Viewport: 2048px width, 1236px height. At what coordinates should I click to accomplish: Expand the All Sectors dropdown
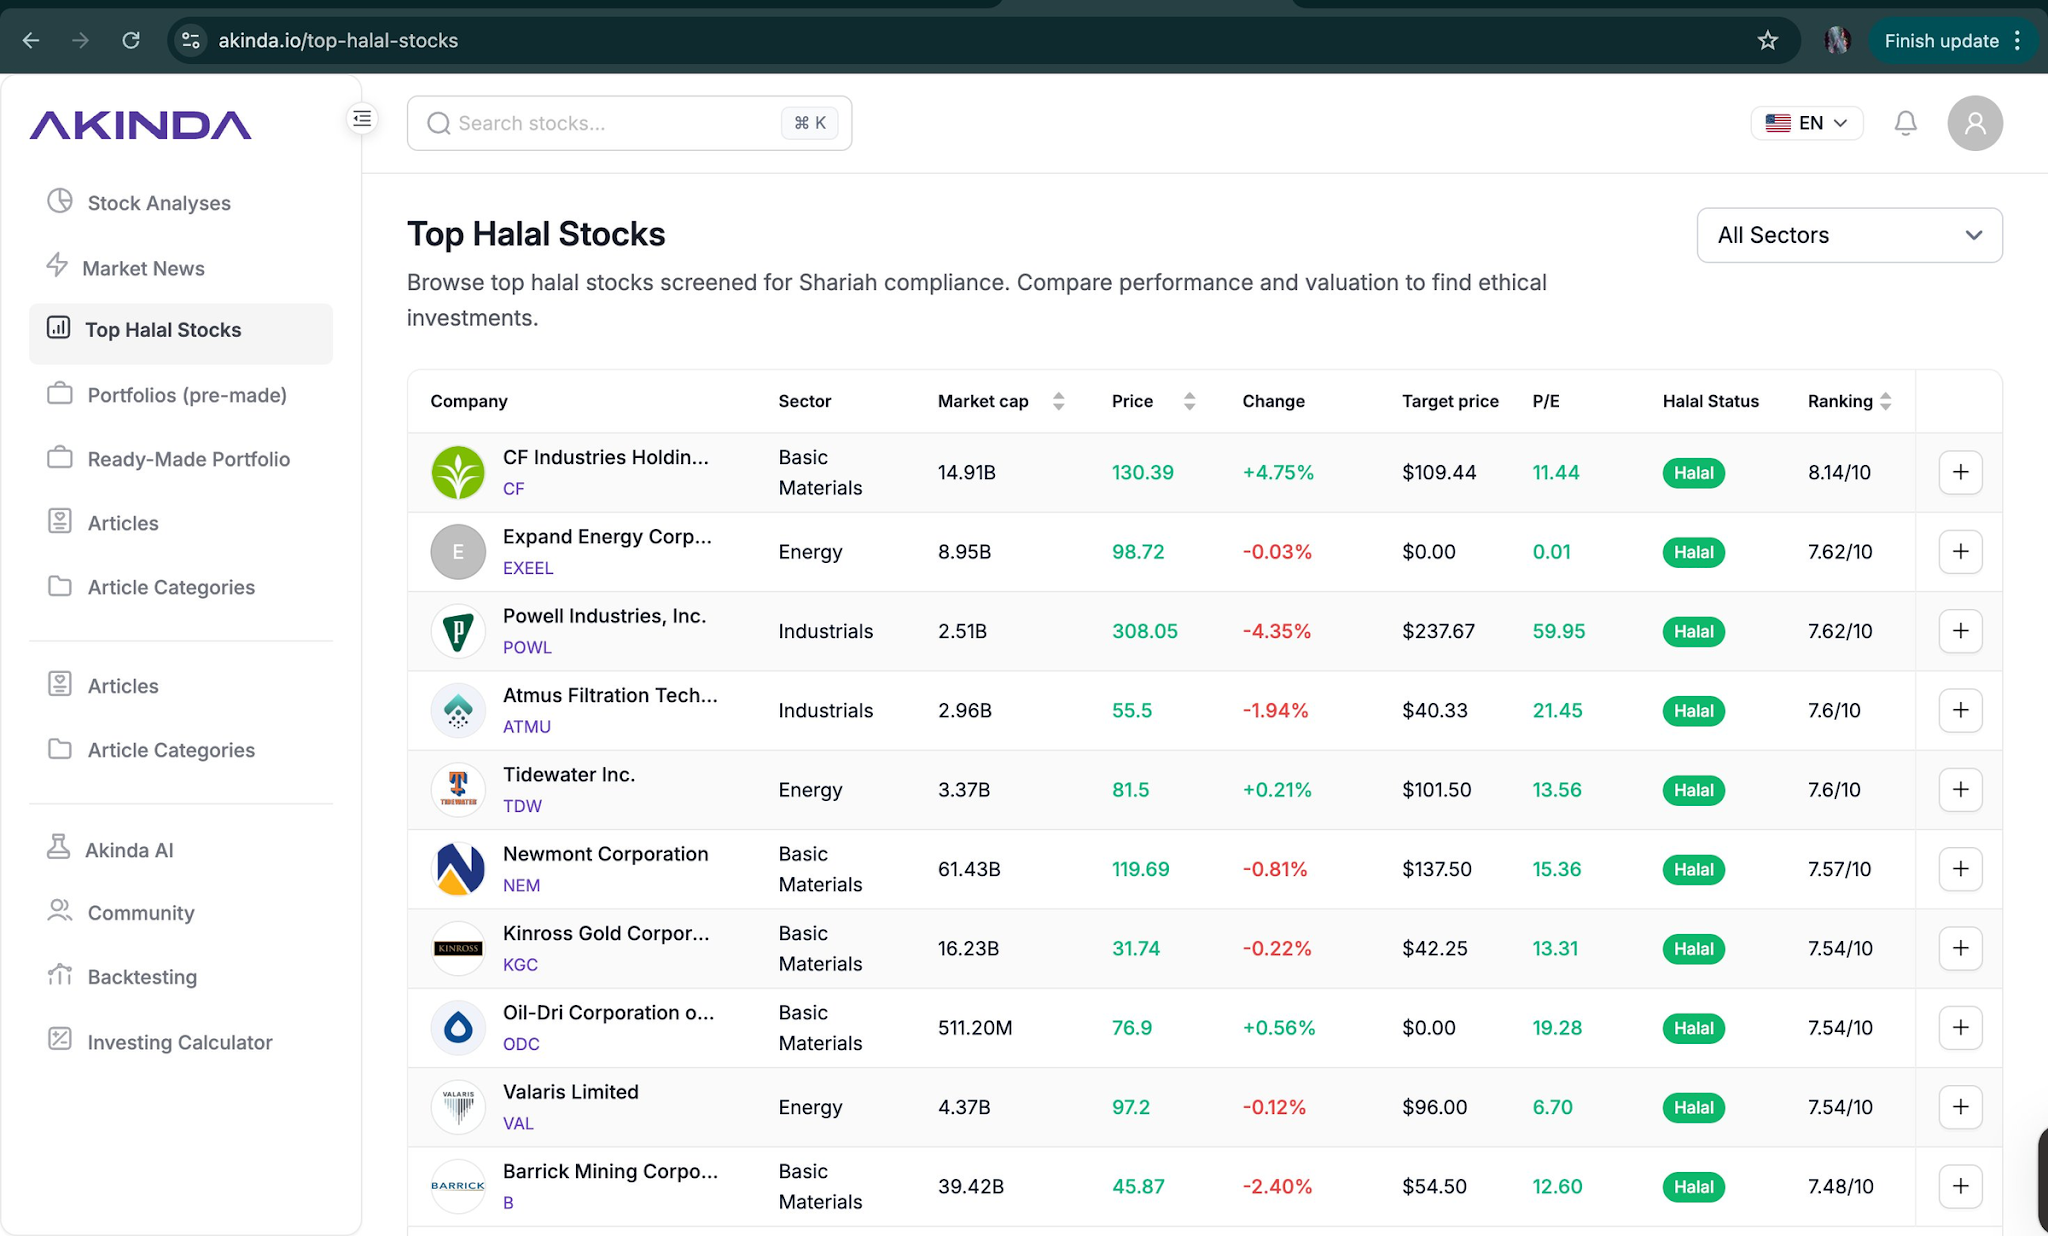coord(1849,235)
